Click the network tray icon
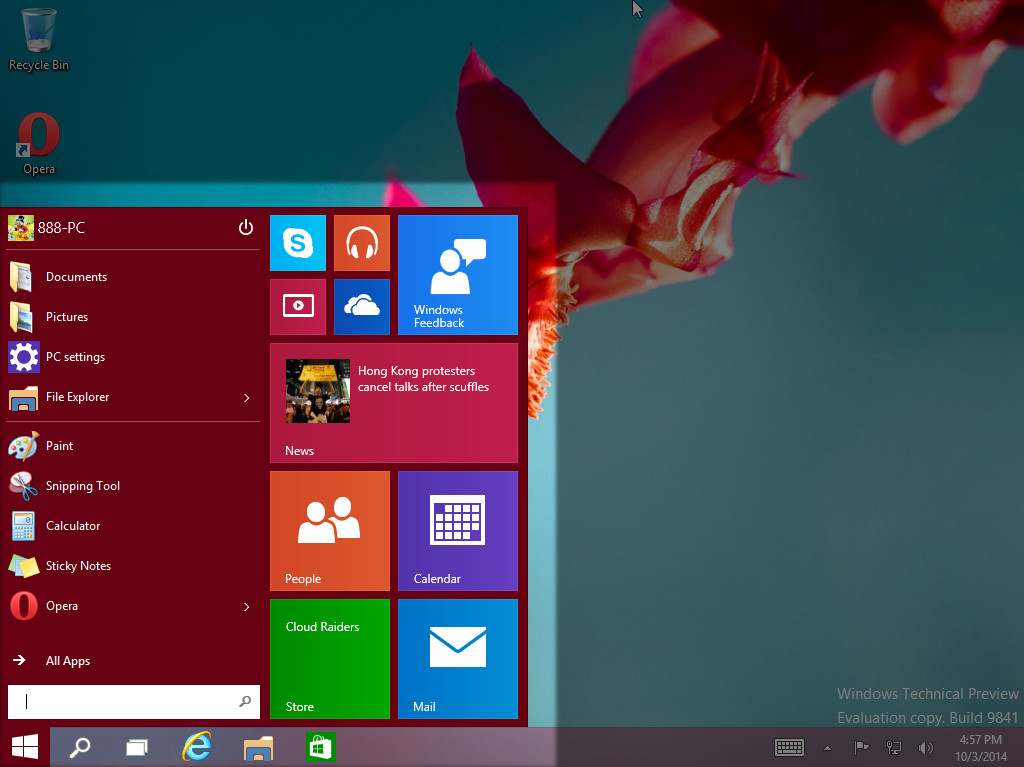The height and width of the screenshot is (767, 1024). tap(893, 747)
